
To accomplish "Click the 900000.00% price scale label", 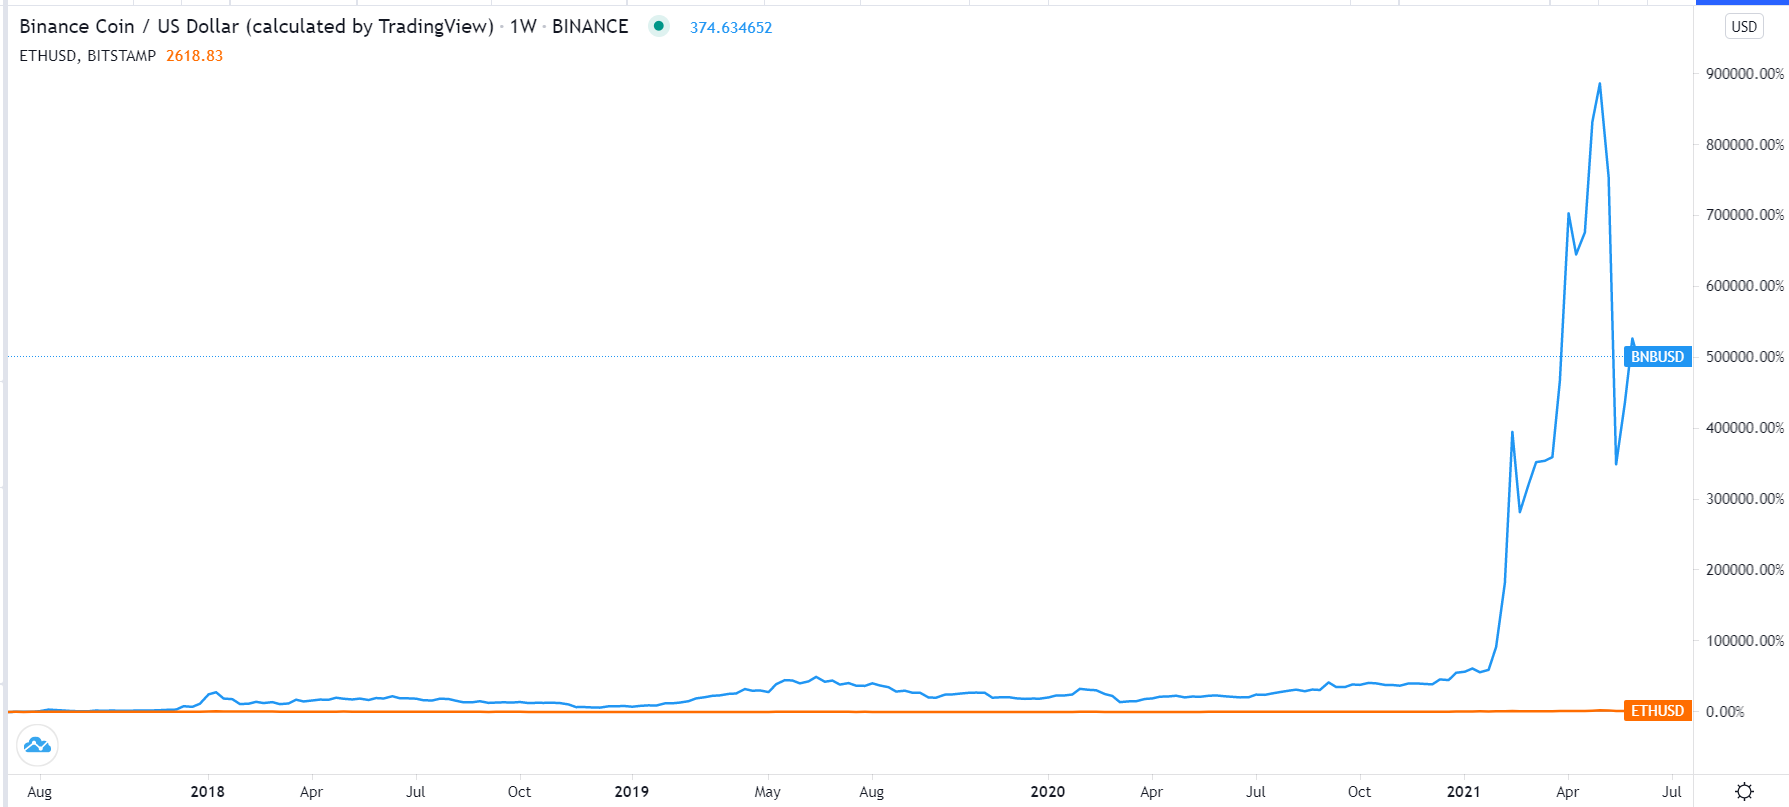I will [x=1744, y=74].
